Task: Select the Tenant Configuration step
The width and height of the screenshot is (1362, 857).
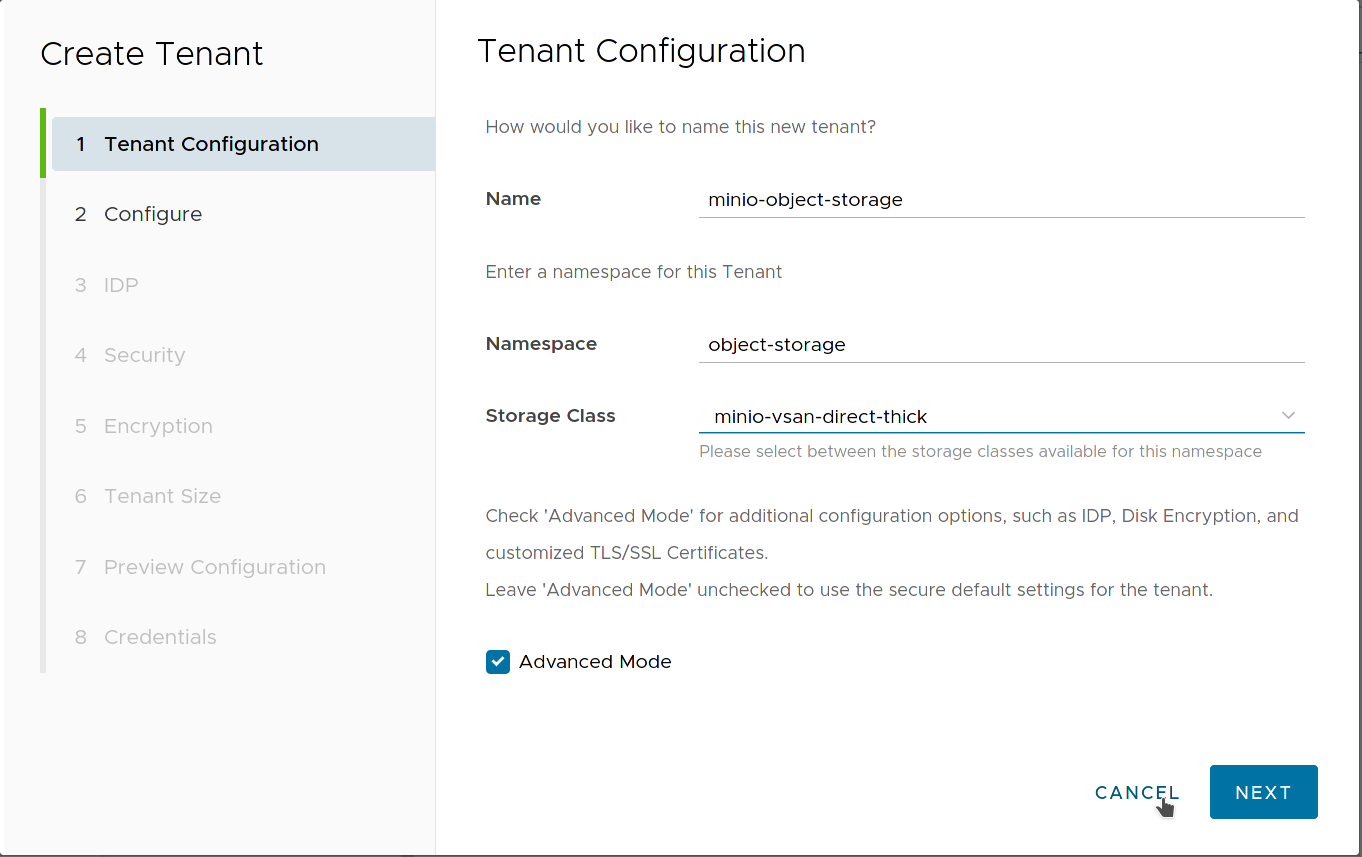Action: click(210, 143)
